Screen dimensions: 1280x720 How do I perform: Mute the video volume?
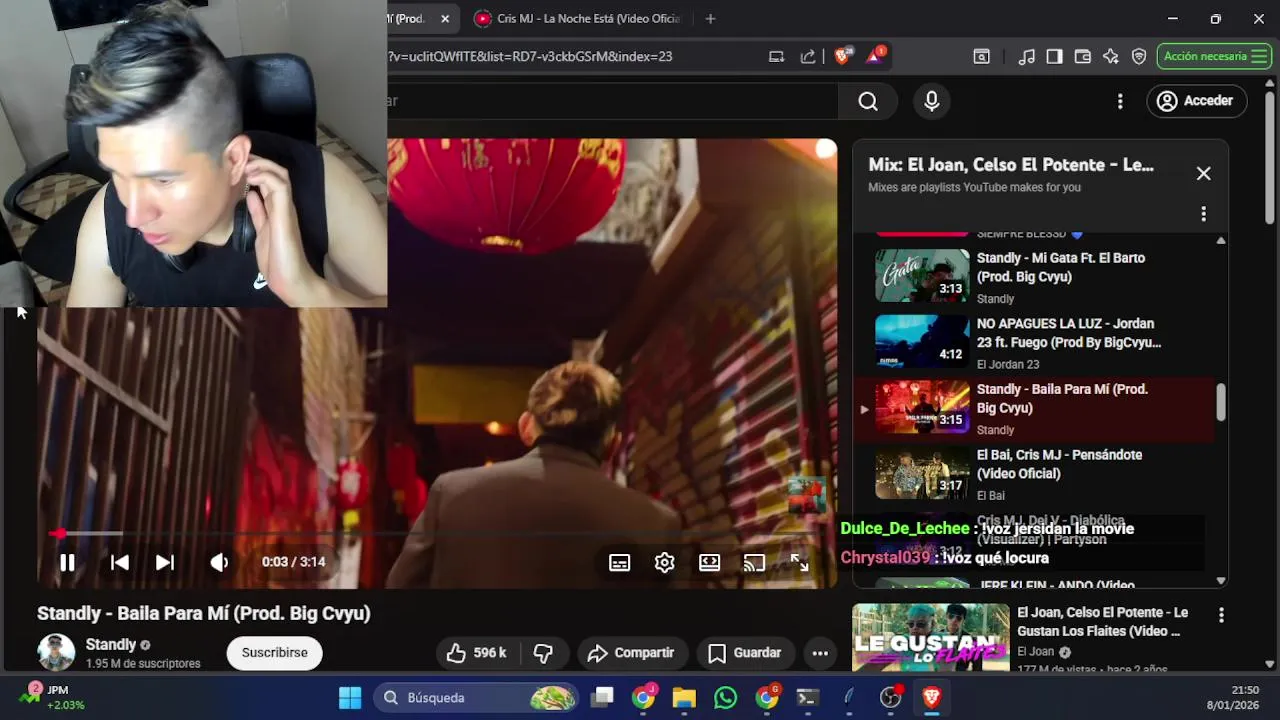(x=219, y=562)
